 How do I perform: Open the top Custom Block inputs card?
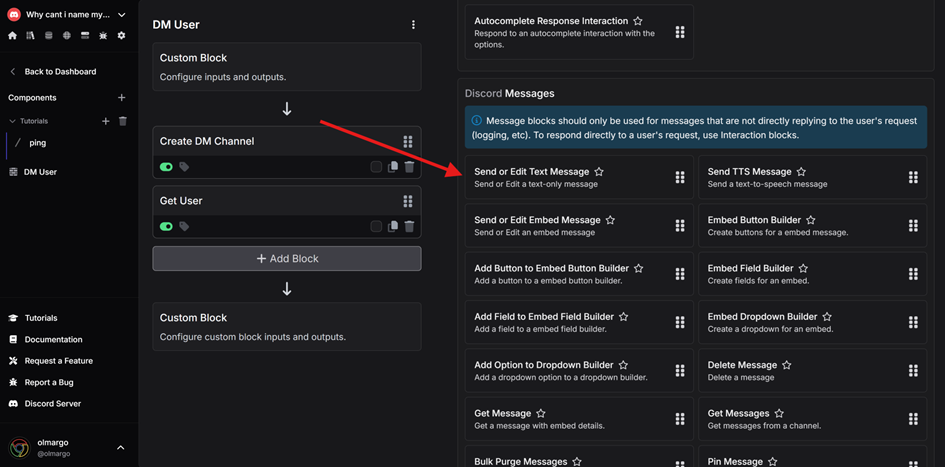pyautogui.click(x=287, y=66)
